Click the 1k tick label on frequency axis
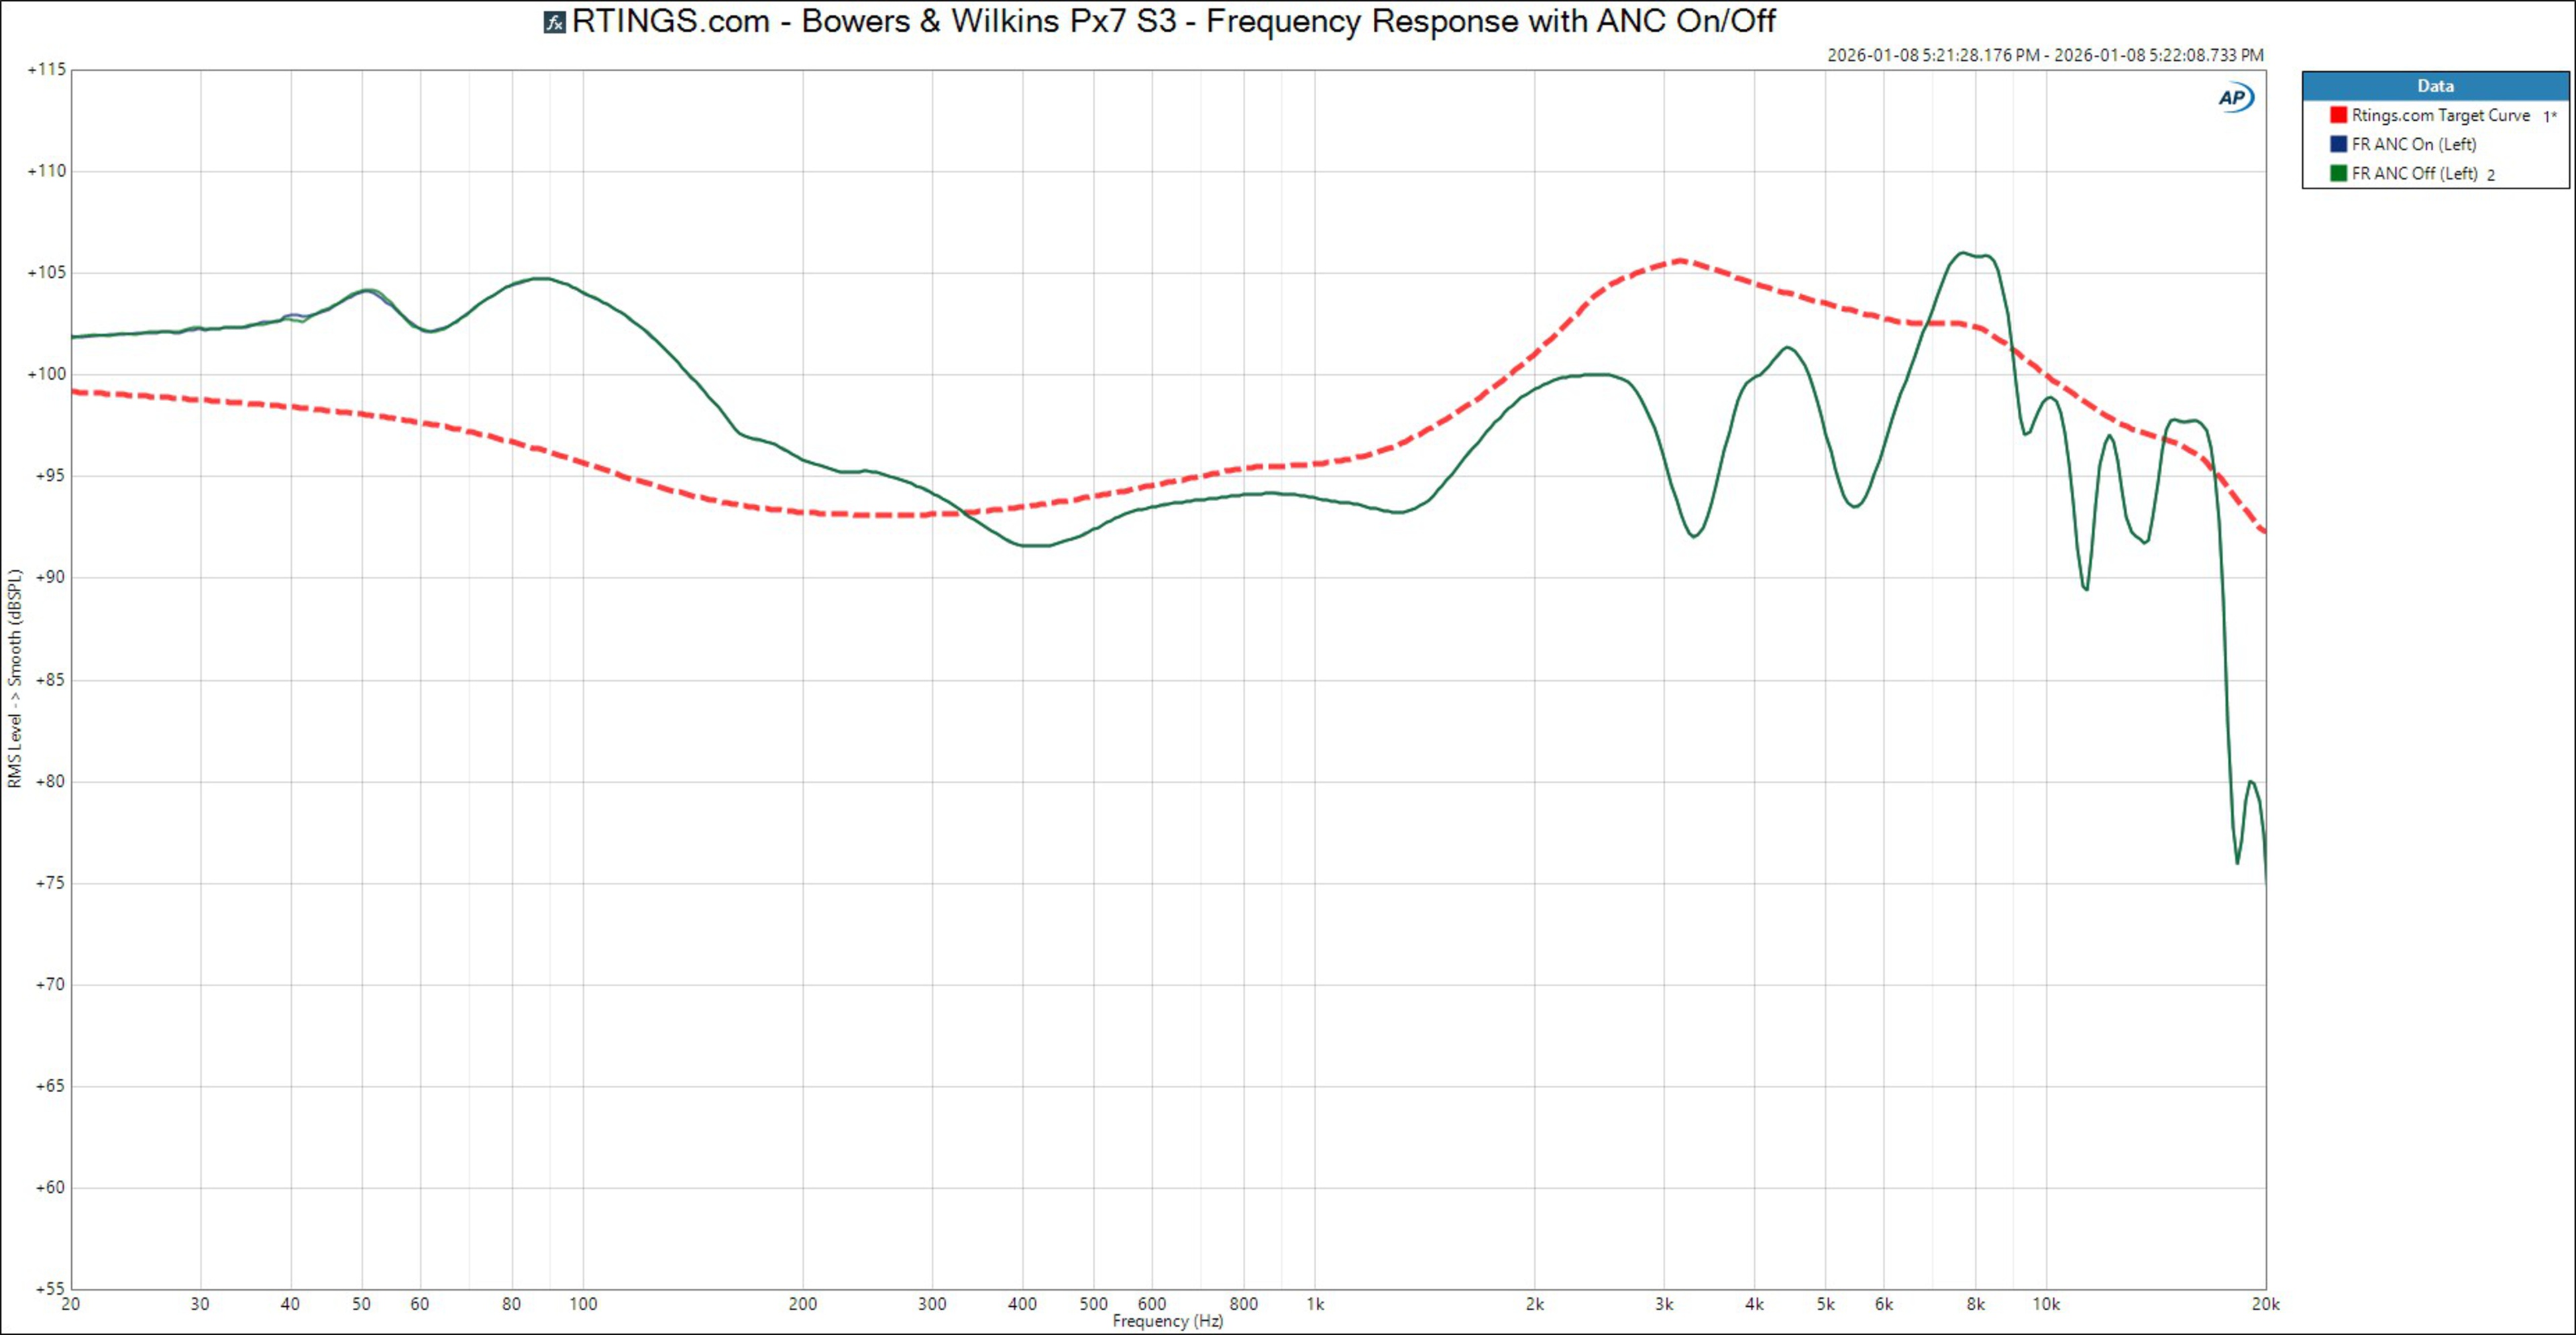 (x=1315, y=1304)
